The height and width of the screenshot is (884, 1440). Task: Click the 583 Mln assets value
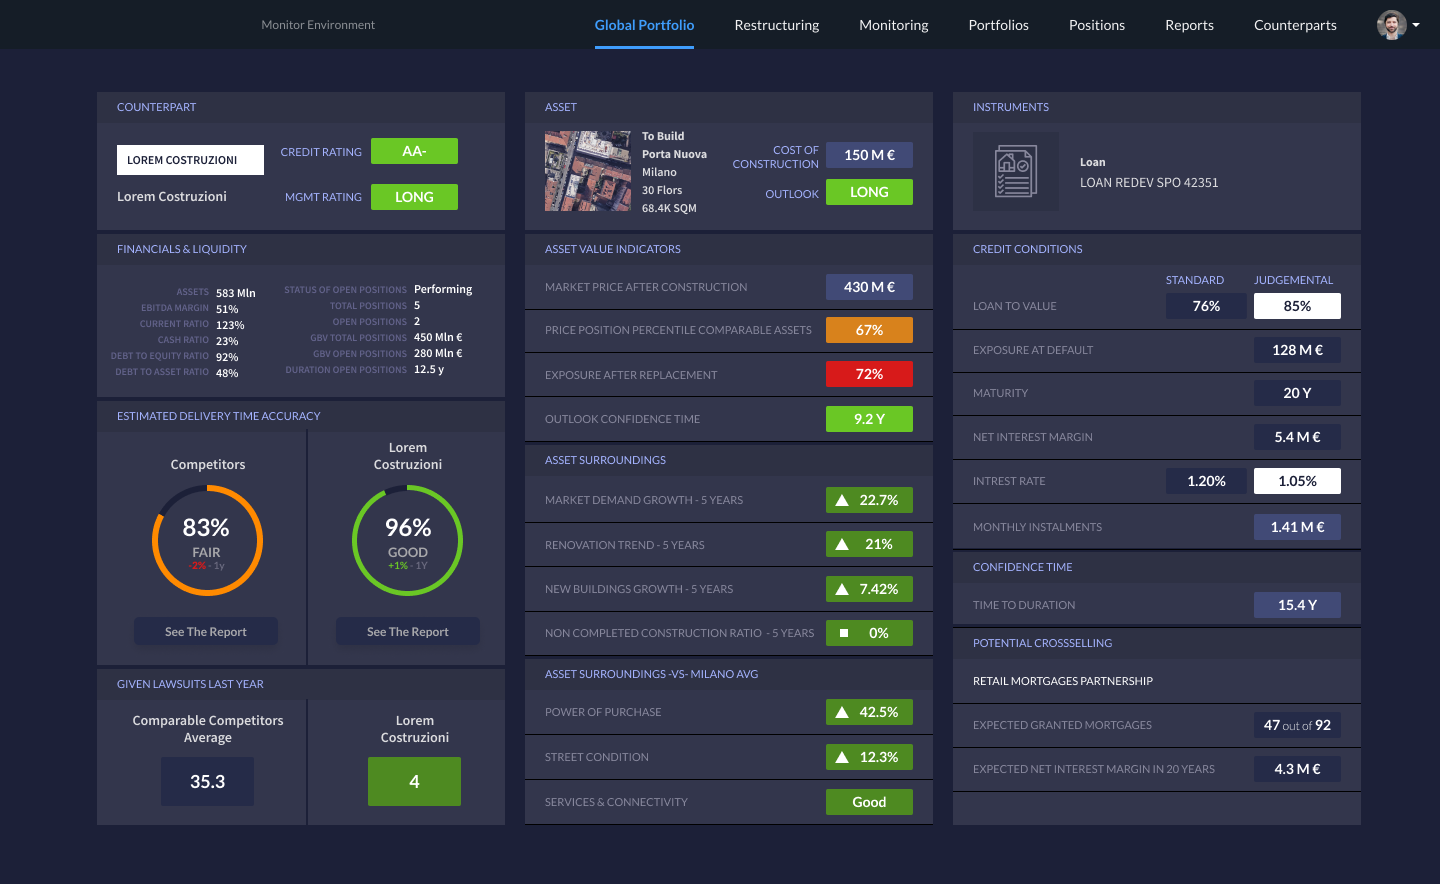click(x=236, y=293)
